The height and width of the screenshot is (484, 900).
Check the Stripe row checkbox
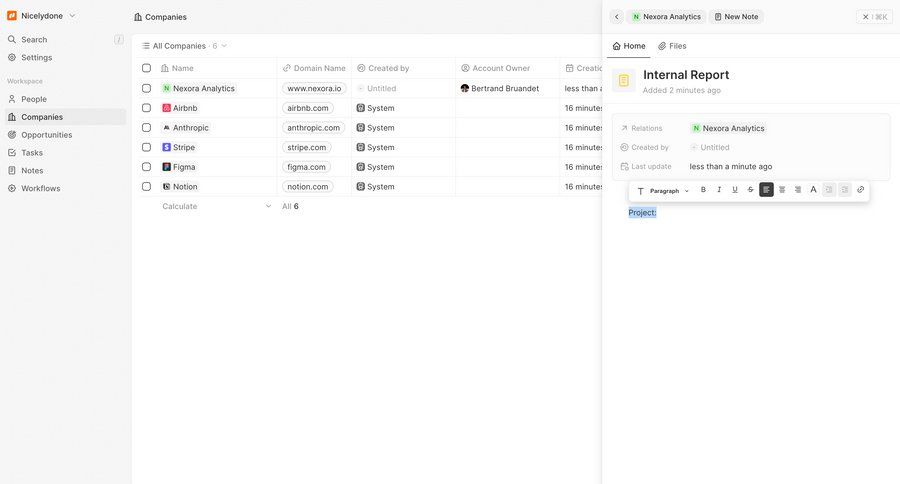point(146,147)
